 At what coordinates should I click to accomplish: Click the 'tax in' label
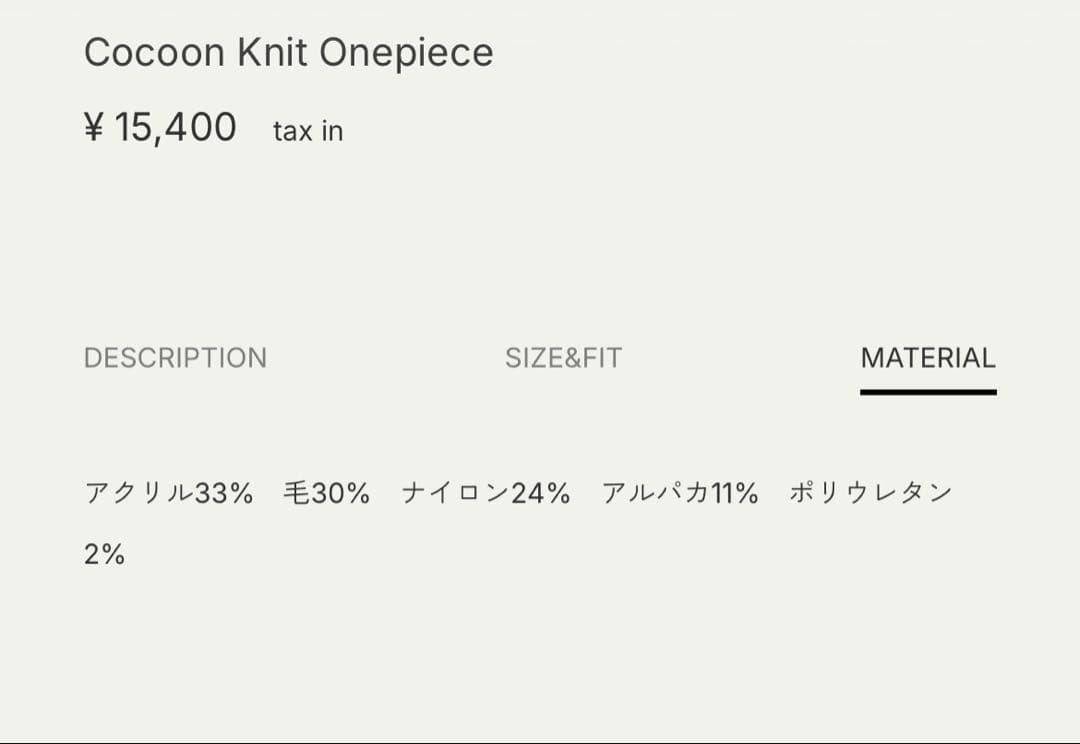pyautogui.click(x=307, y=130)
